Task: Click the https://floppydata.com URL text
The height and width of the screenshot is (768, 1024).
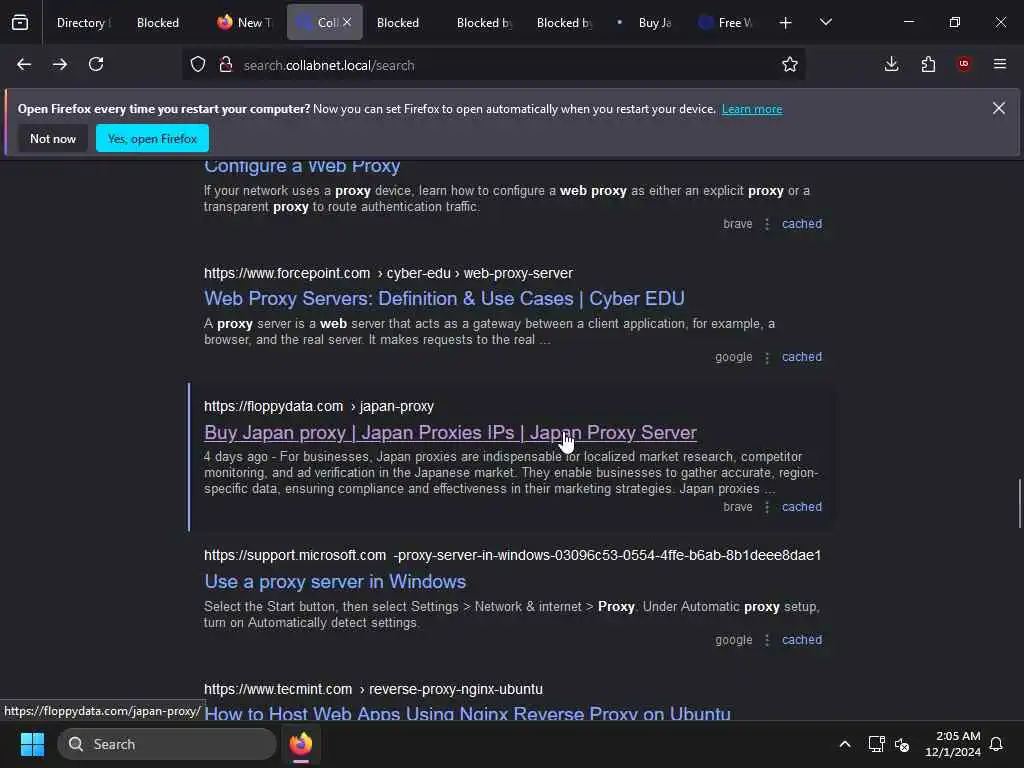Action: [273, 406]
